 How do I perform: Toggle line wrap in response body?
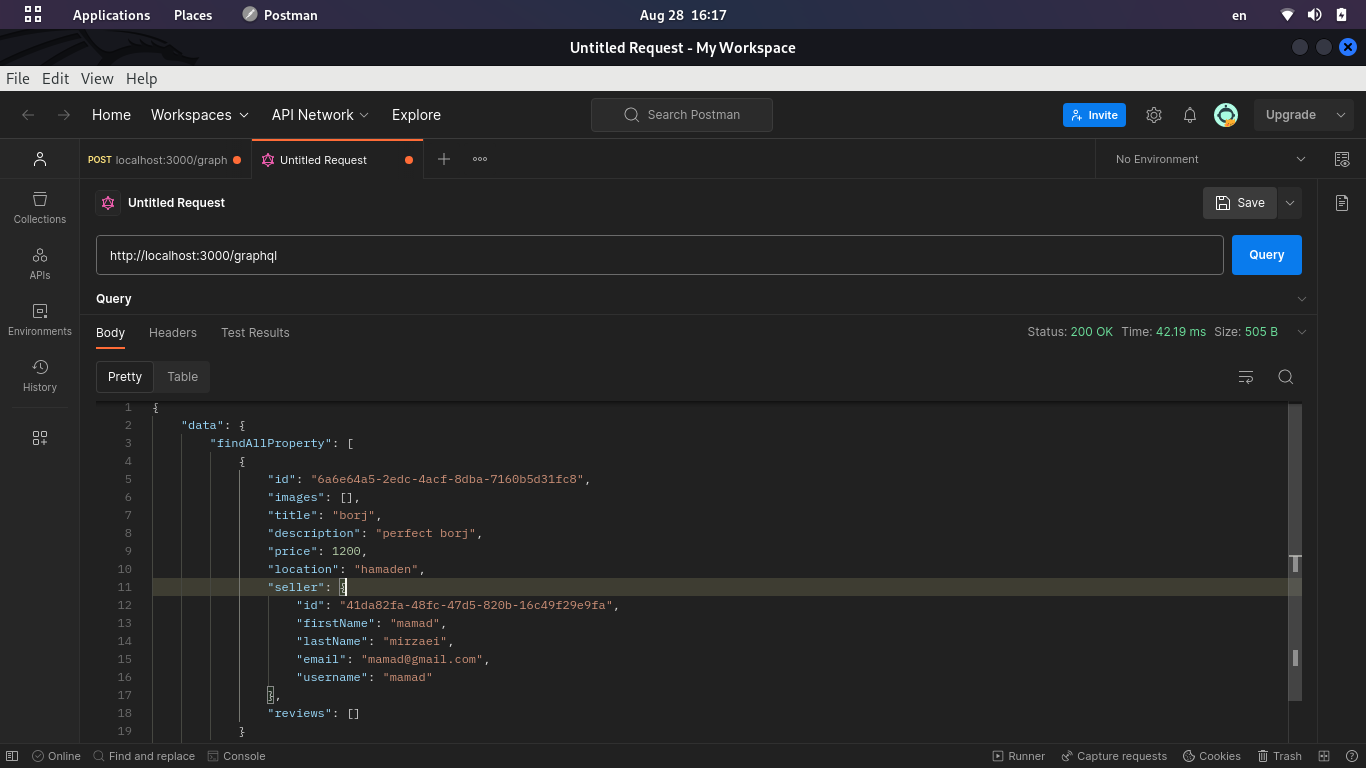(x=1246, y=377)
